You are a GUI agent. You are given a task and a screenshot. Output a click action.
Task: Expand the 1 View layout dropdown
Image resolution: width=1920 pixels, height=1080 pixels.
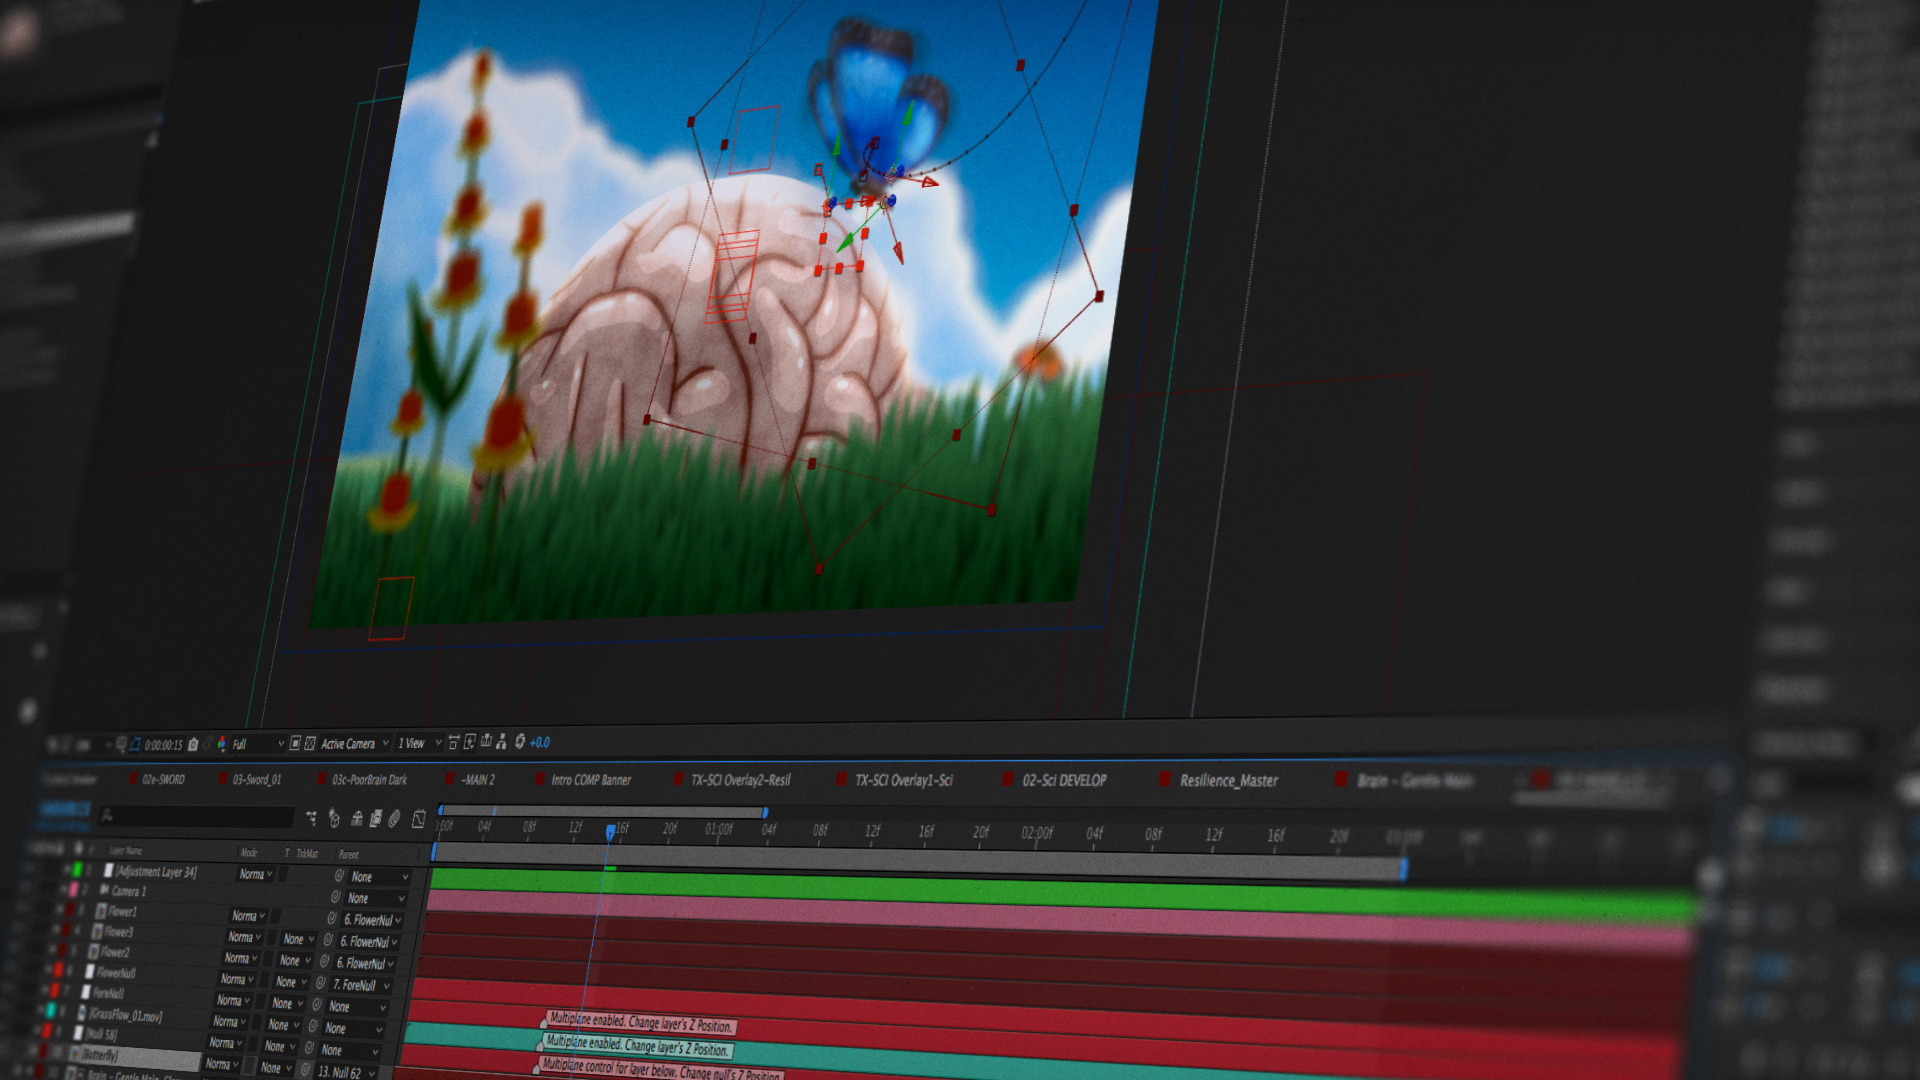[x=419, y=743]
